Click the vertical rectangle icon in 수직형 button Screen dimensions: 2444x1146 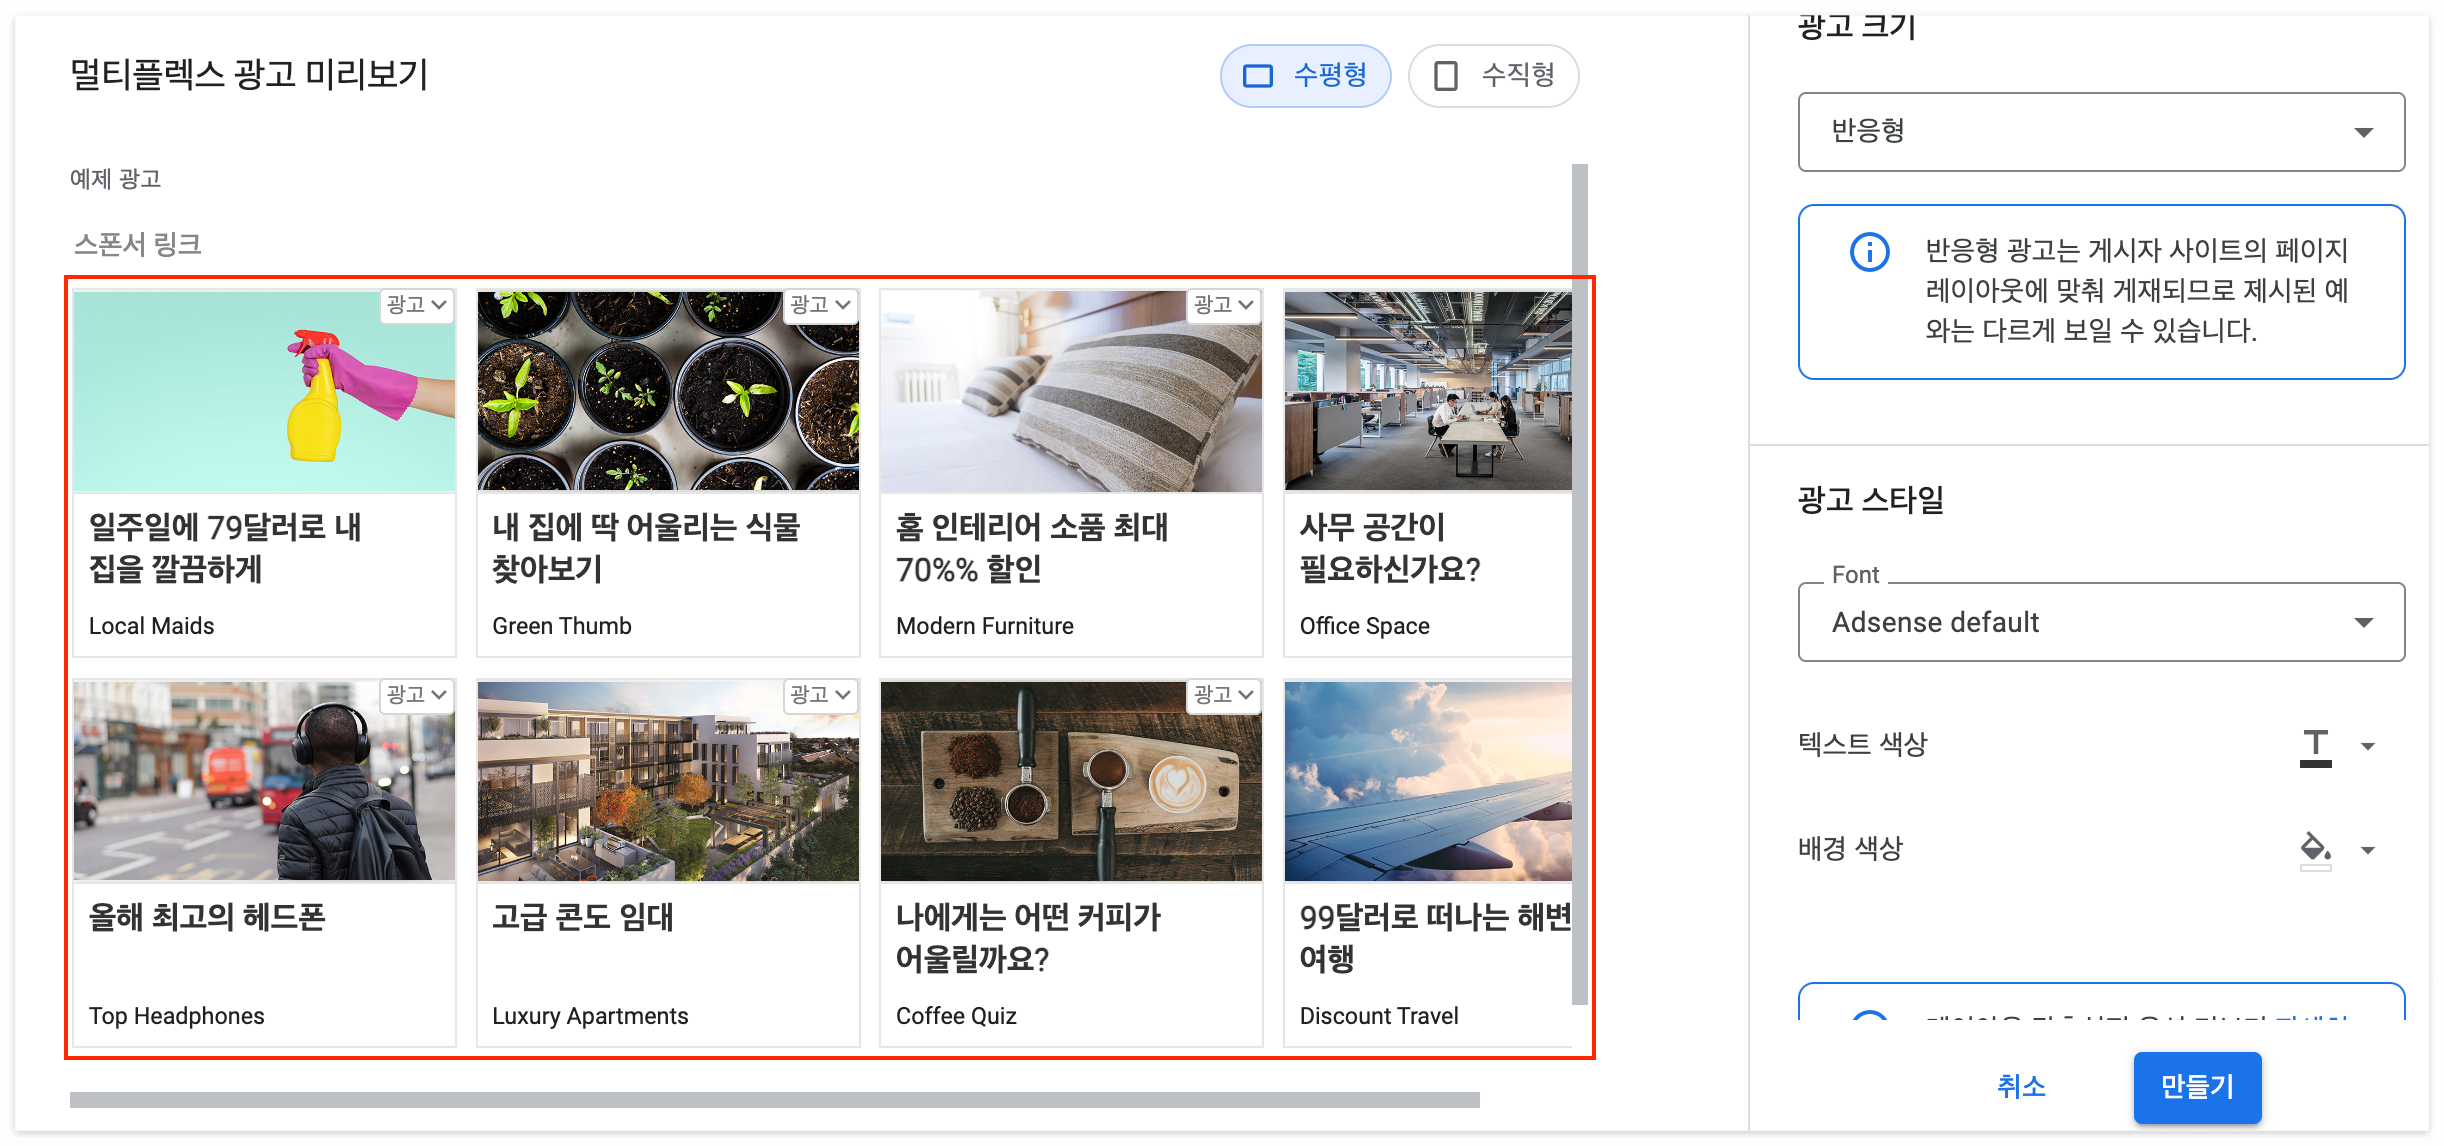click(1448, 74)
